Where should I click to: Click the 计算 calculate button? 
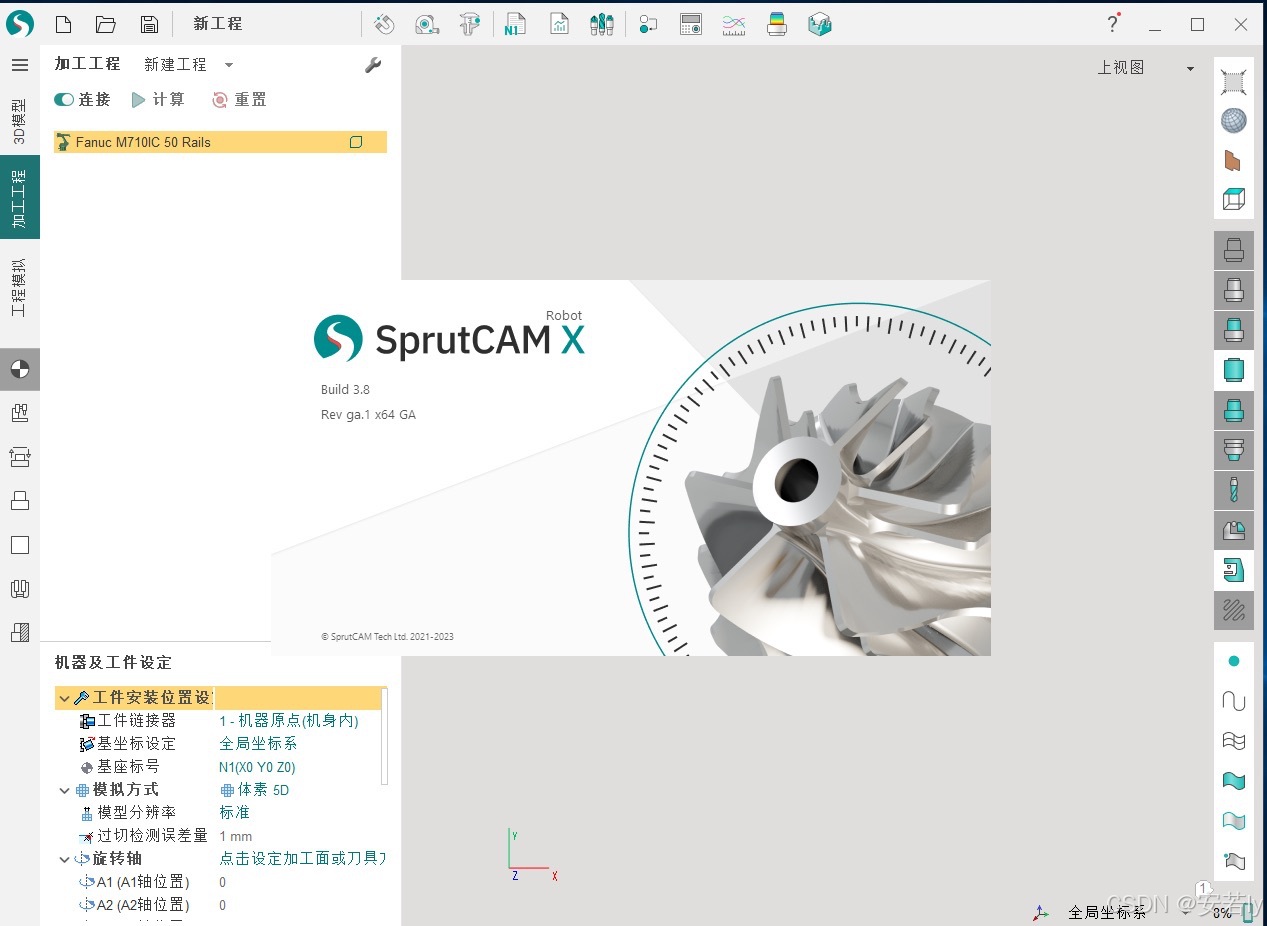tap(159, 100)
